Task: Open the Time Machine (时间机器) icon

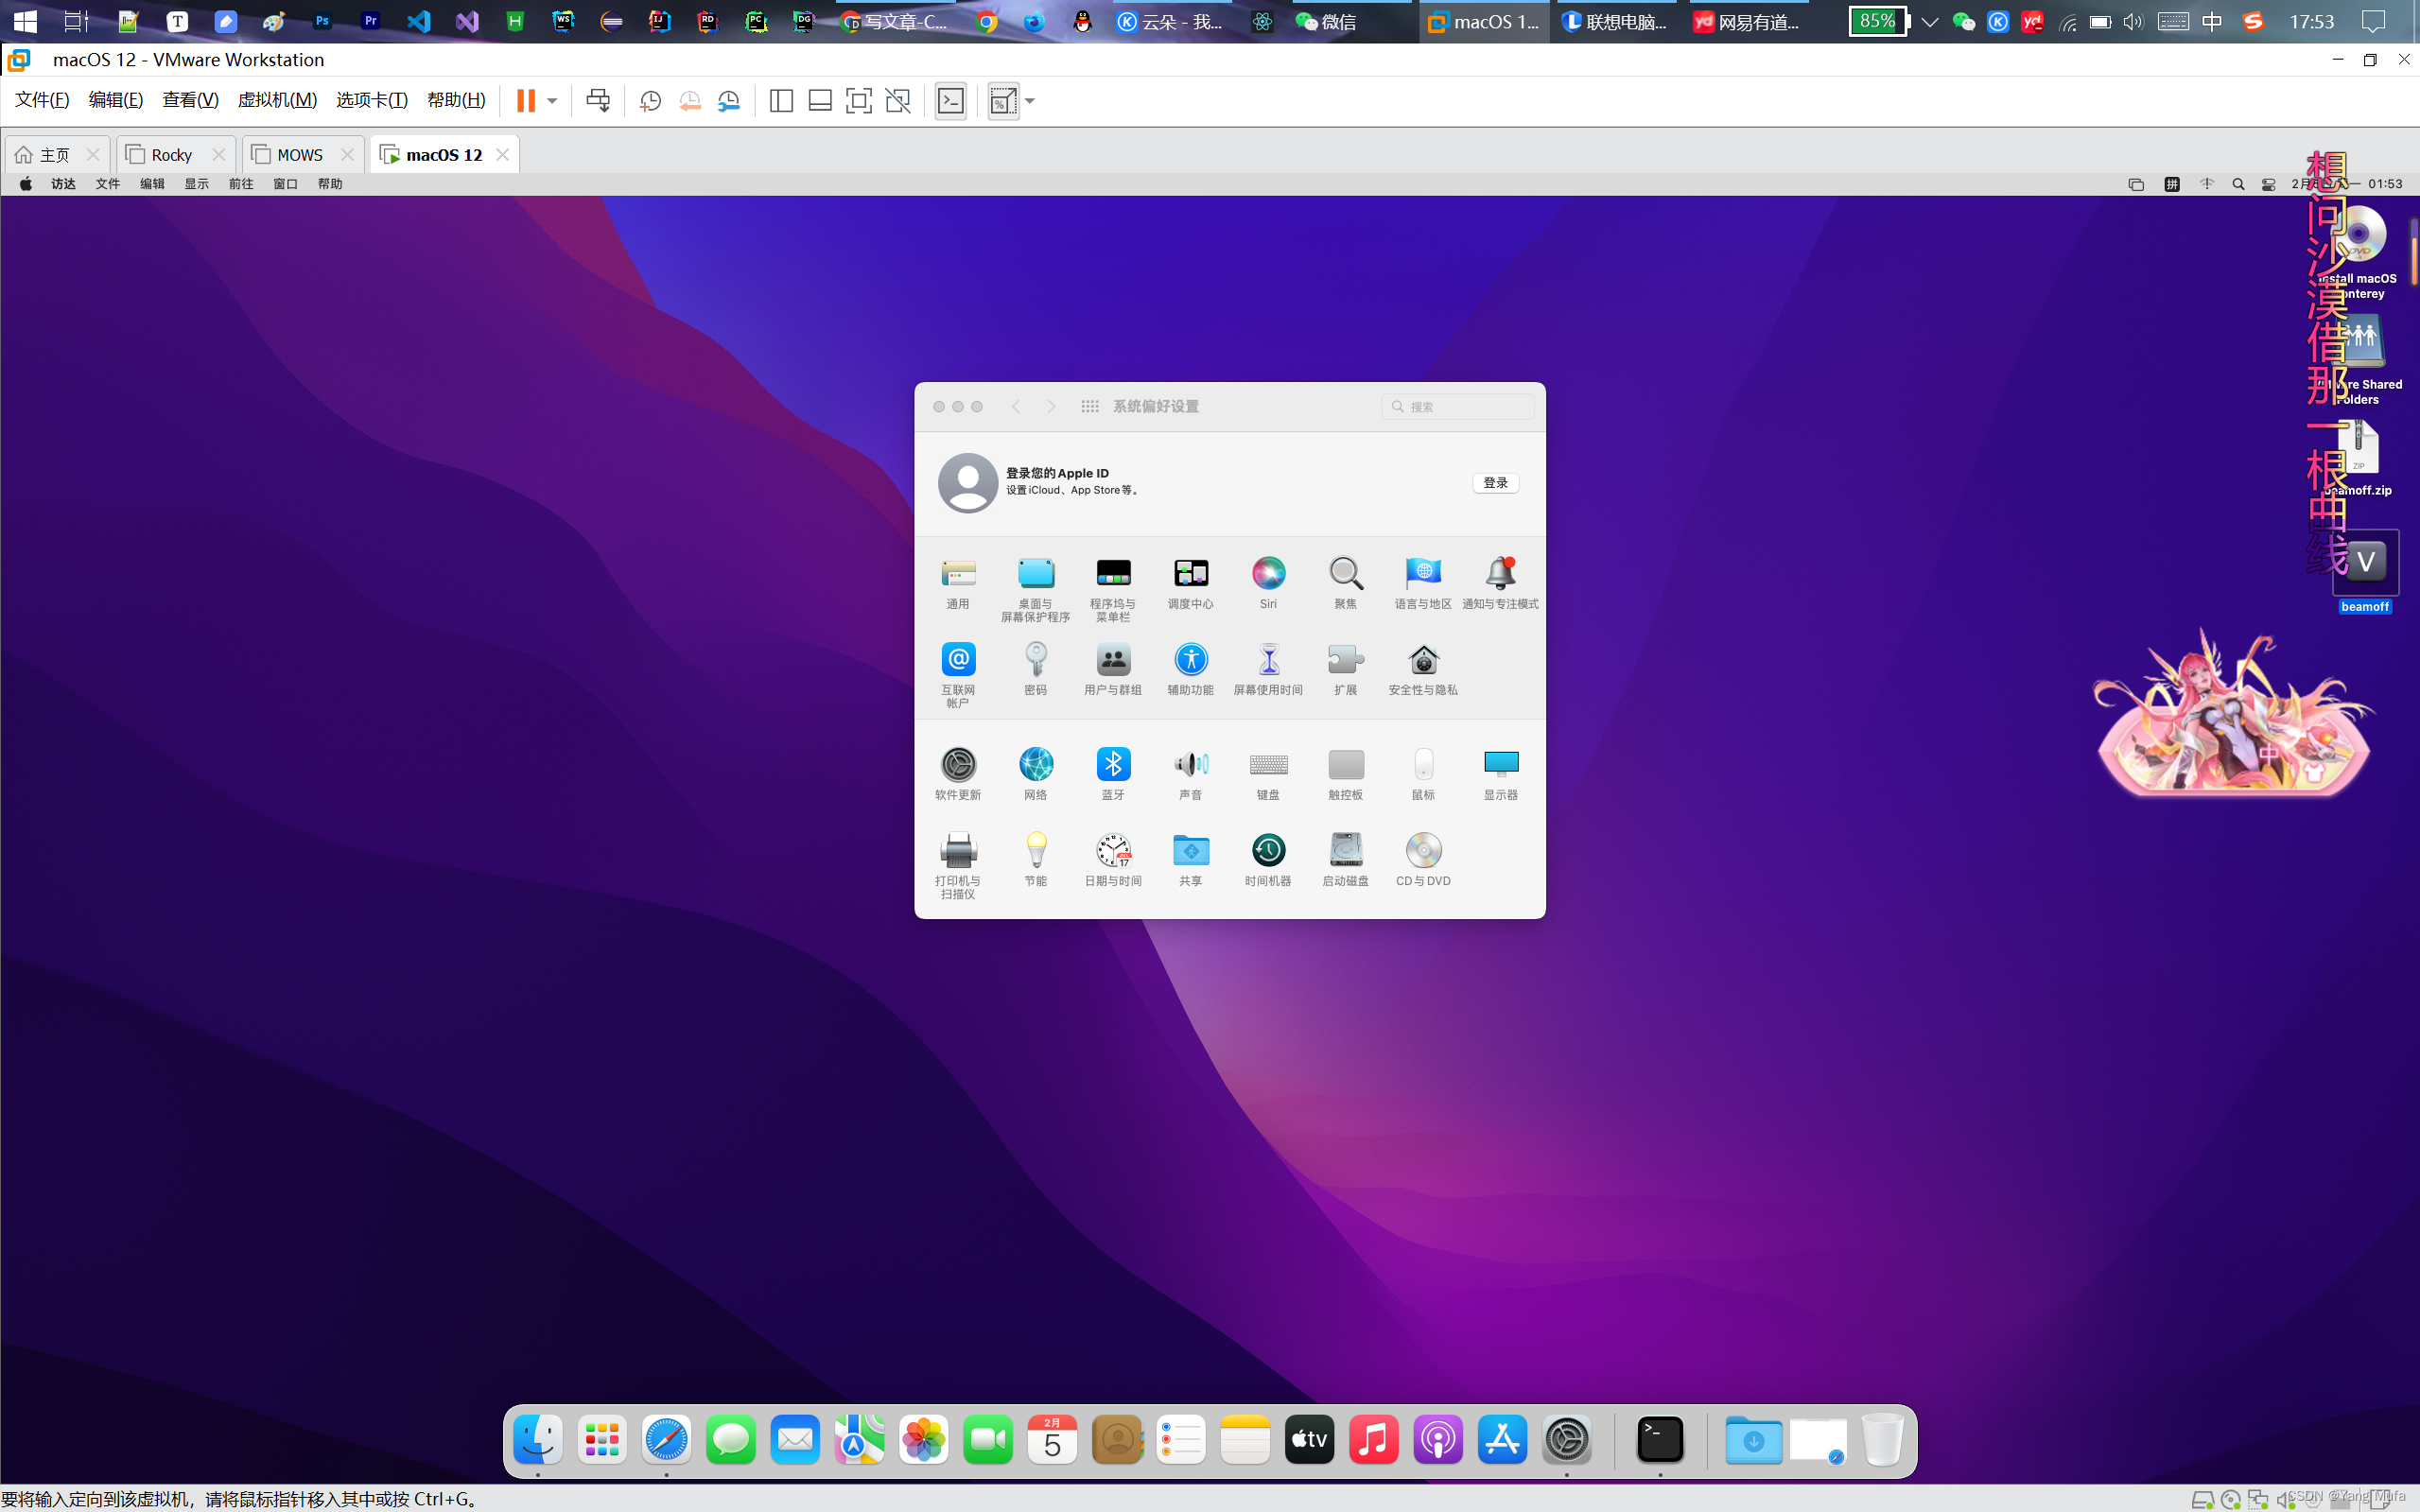Action: [x=1268, y=851]
